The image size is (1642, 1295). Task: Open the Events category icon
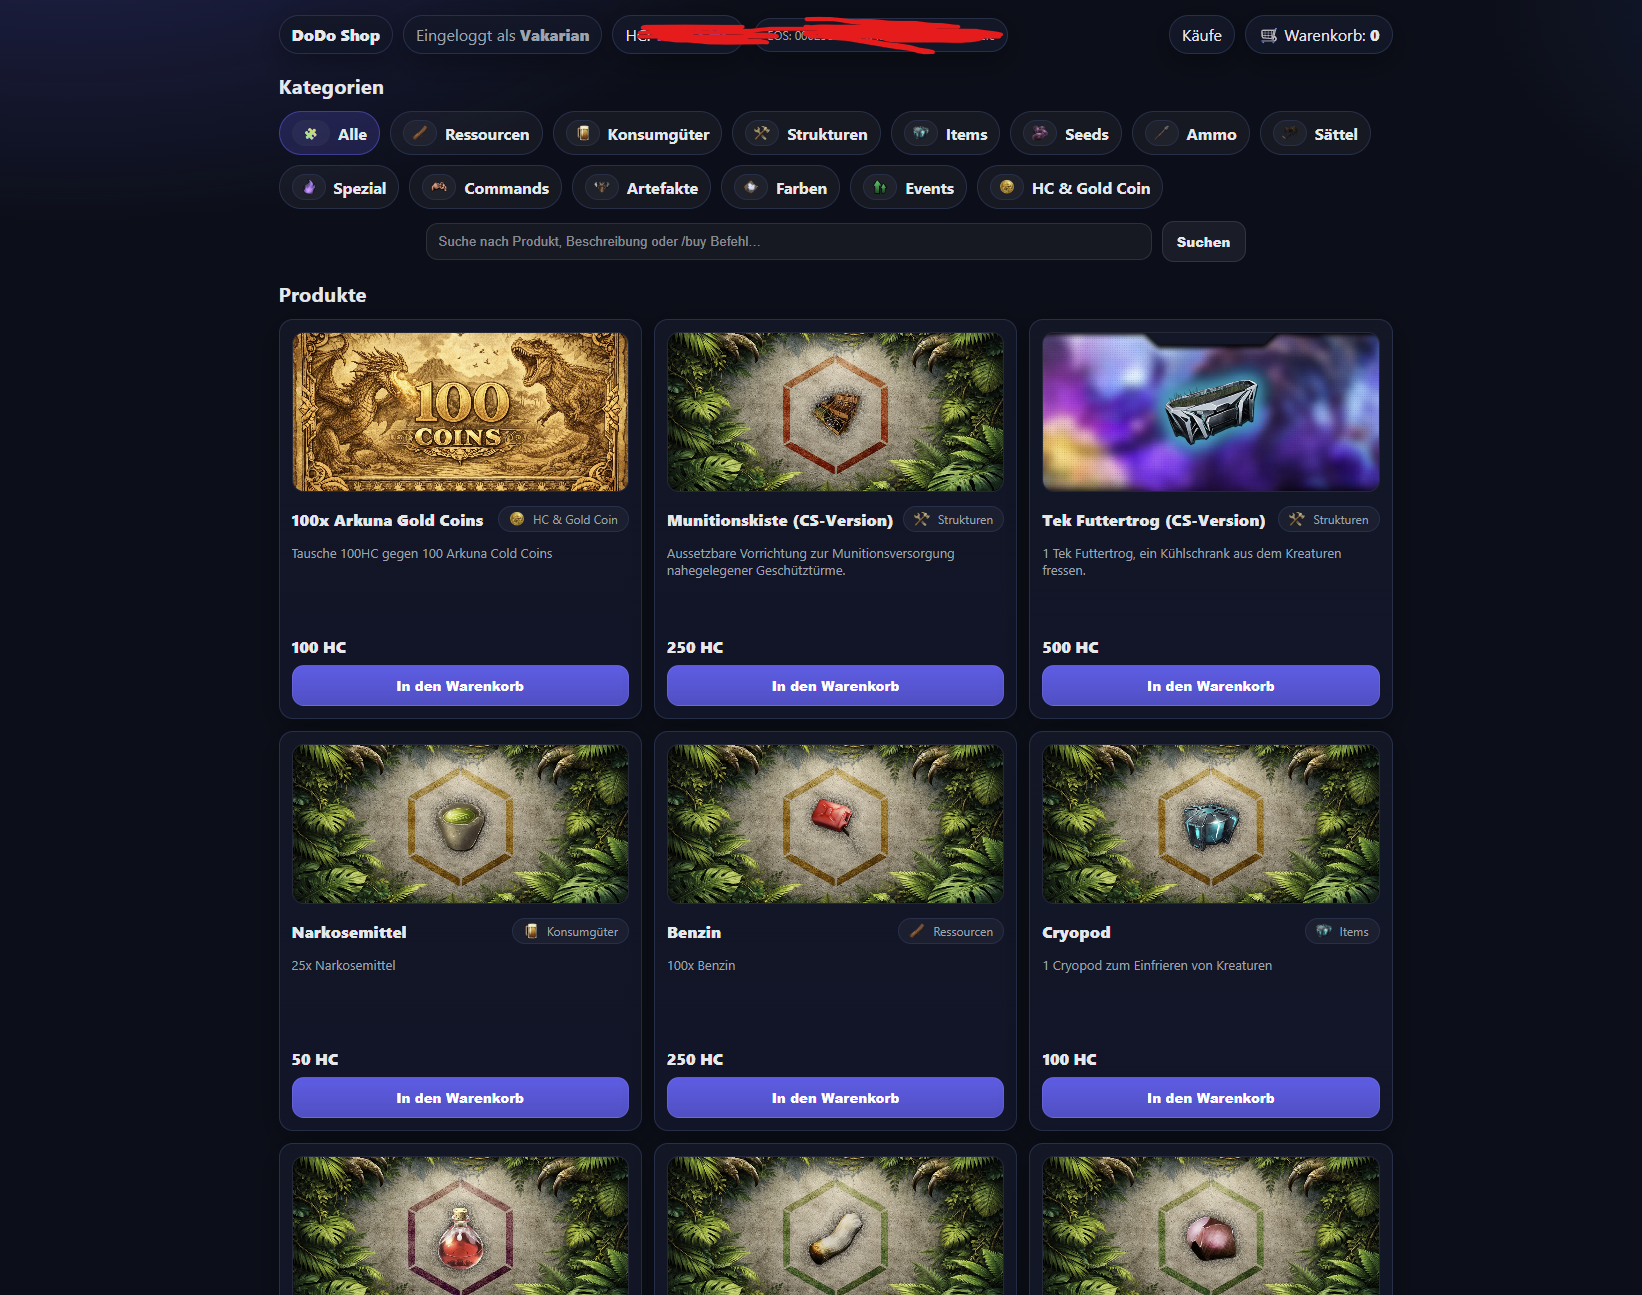880,187
